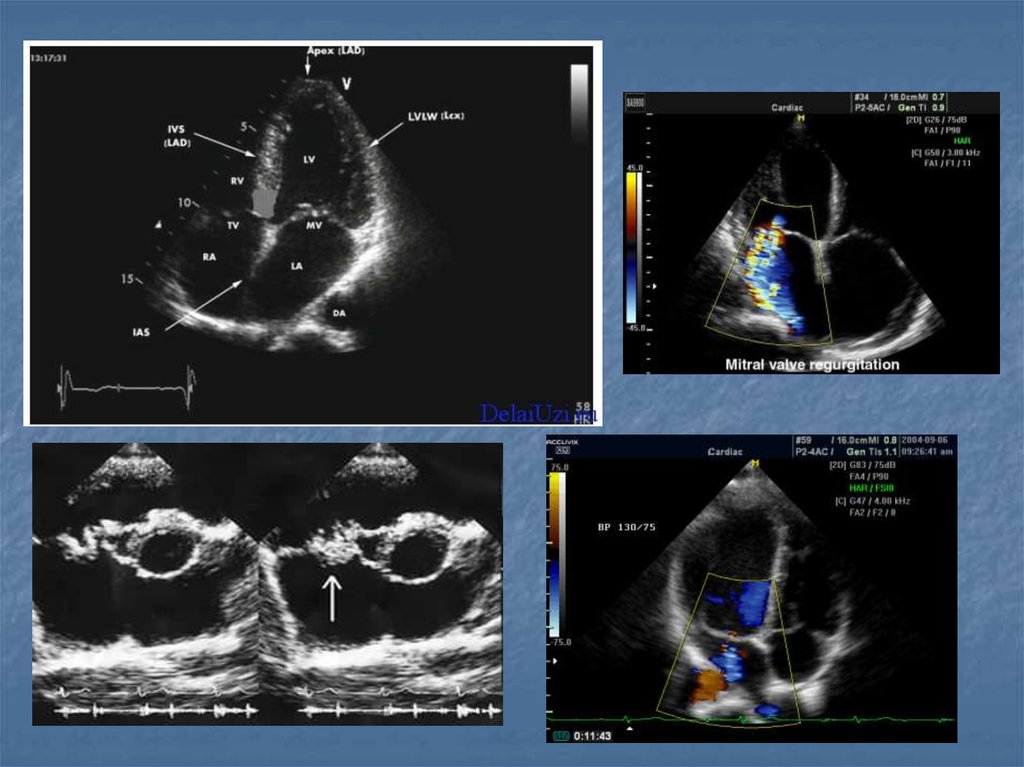1024x767 pixels.
Task: Click the "FA2 / F2 / 8" setting
Action: (872, 513)
